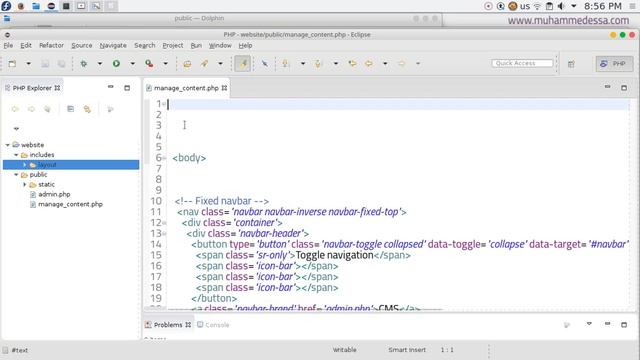Open the Project menu
640x360 pixels.
tap(173, 45)
